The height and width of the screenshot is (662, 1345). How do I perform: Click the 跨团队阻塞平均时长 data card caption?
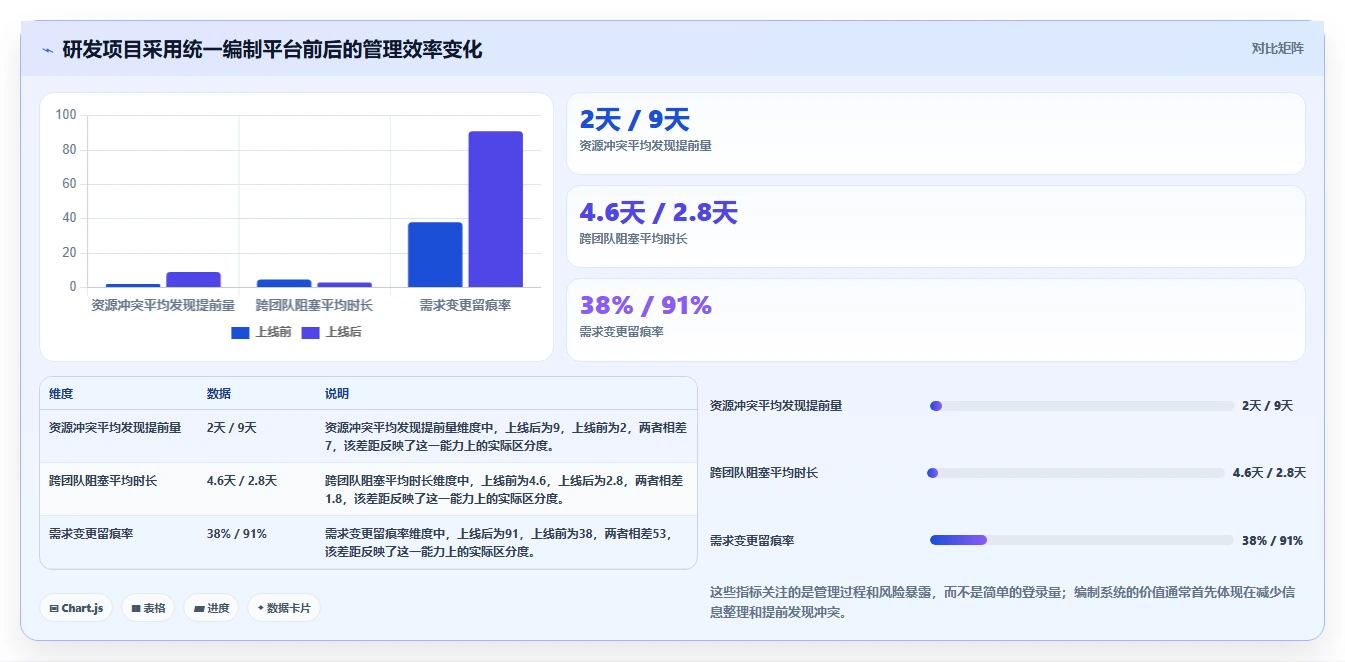point(633,239)
